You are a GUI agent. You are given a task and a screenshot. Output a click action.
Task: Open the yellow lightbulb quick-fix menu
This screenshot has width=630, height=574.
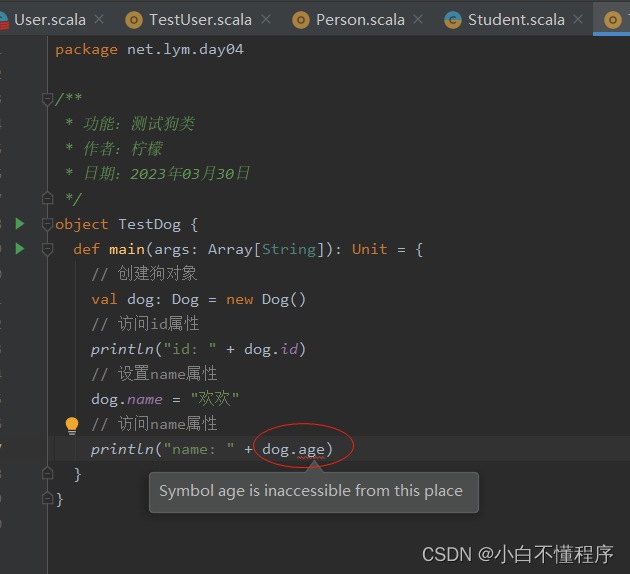[x=72, y=426]
